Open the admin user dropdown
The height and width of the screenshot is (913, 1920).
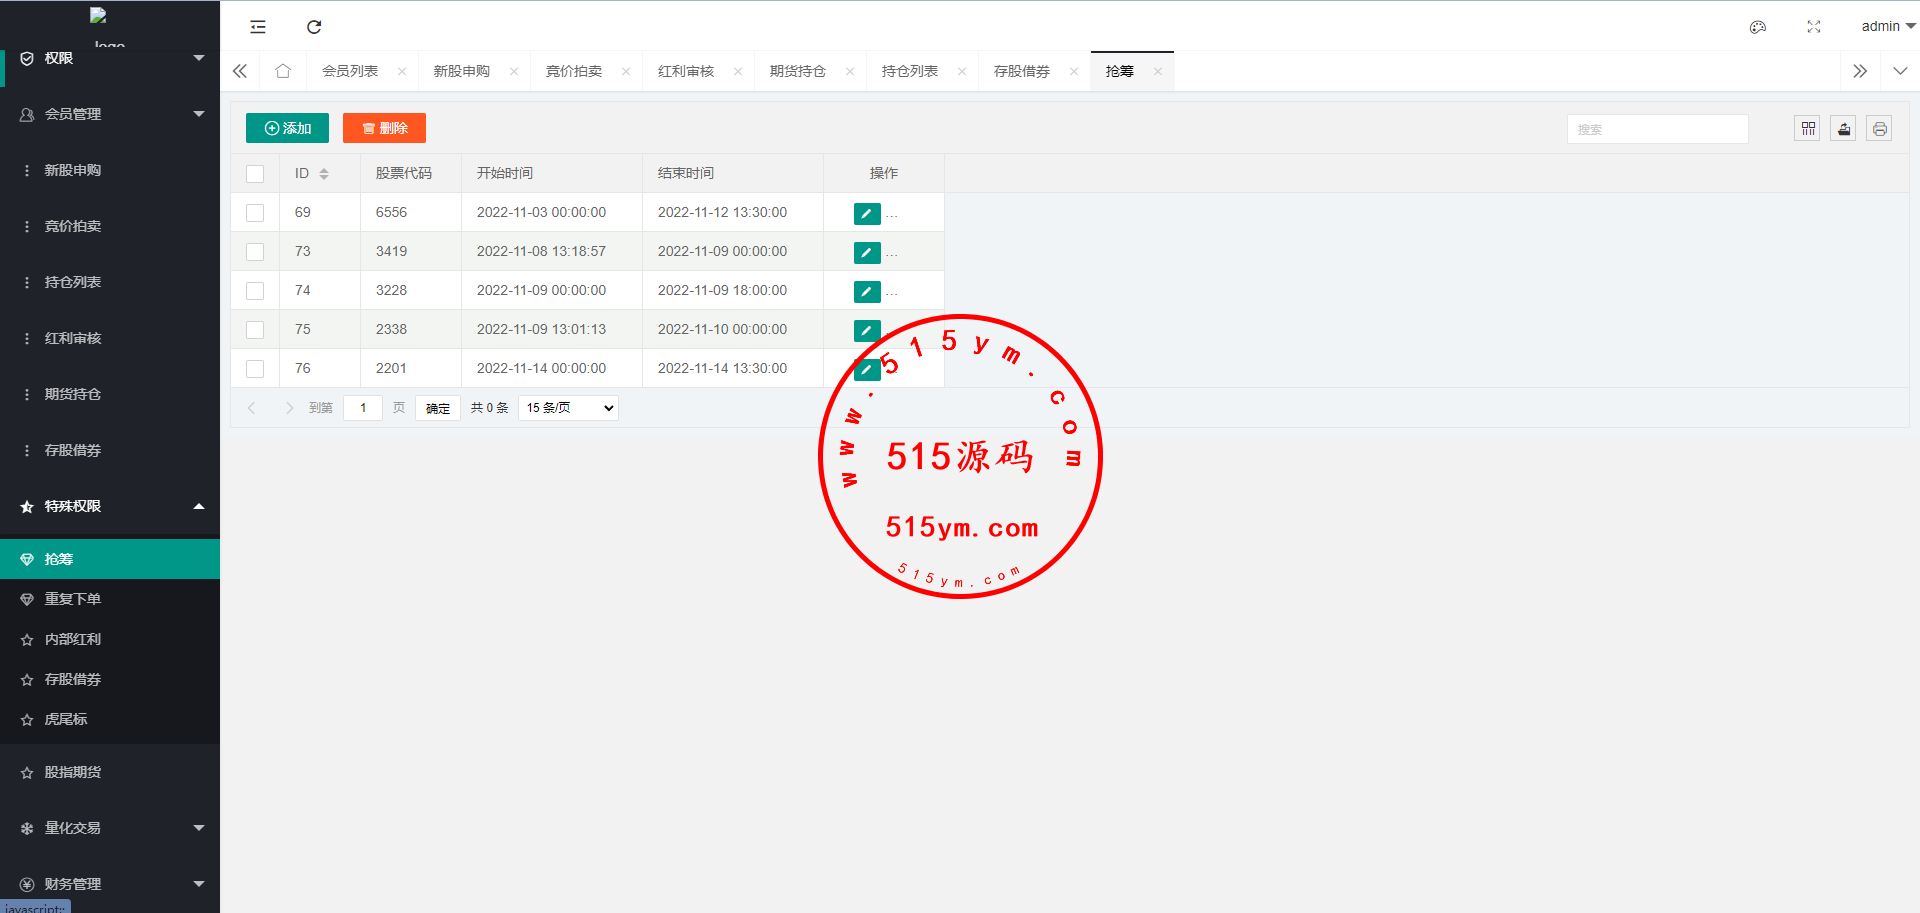(x=1887, y=27)
